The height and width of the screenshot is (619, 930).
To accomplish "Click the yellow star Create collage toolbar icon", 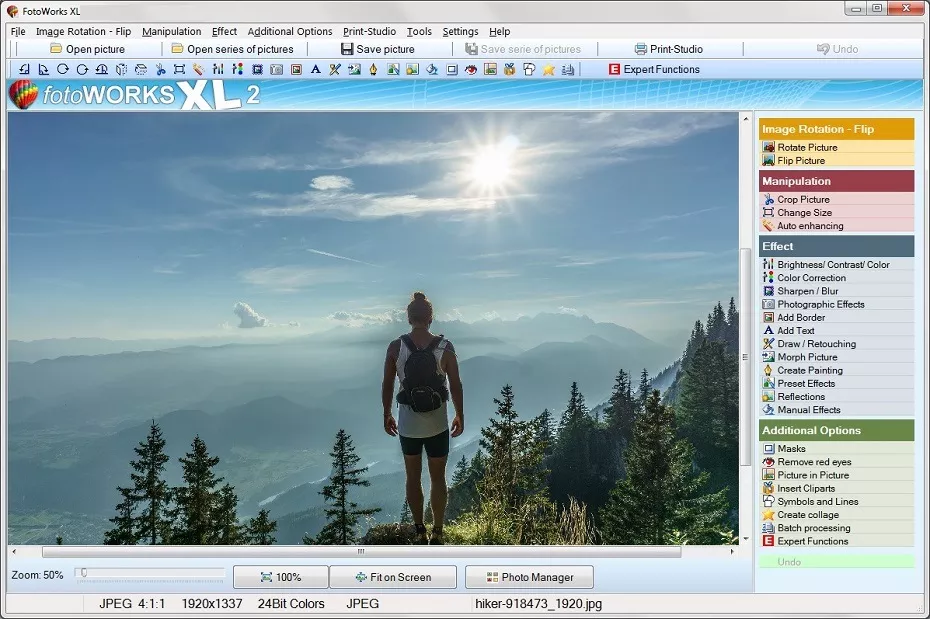I will pyautogui.click(x=548, y=70).
